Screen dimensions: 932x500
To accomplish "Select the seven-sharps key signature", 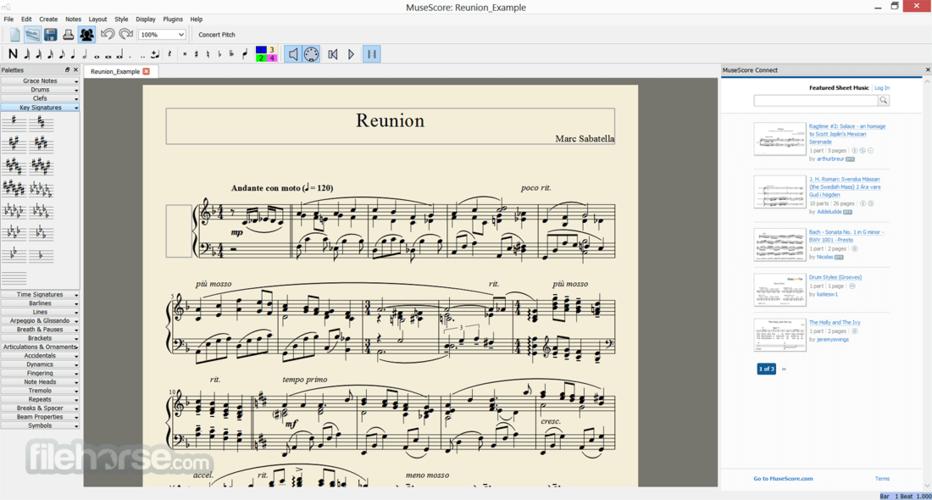I will pyautogui.click(x=14, y=189).
